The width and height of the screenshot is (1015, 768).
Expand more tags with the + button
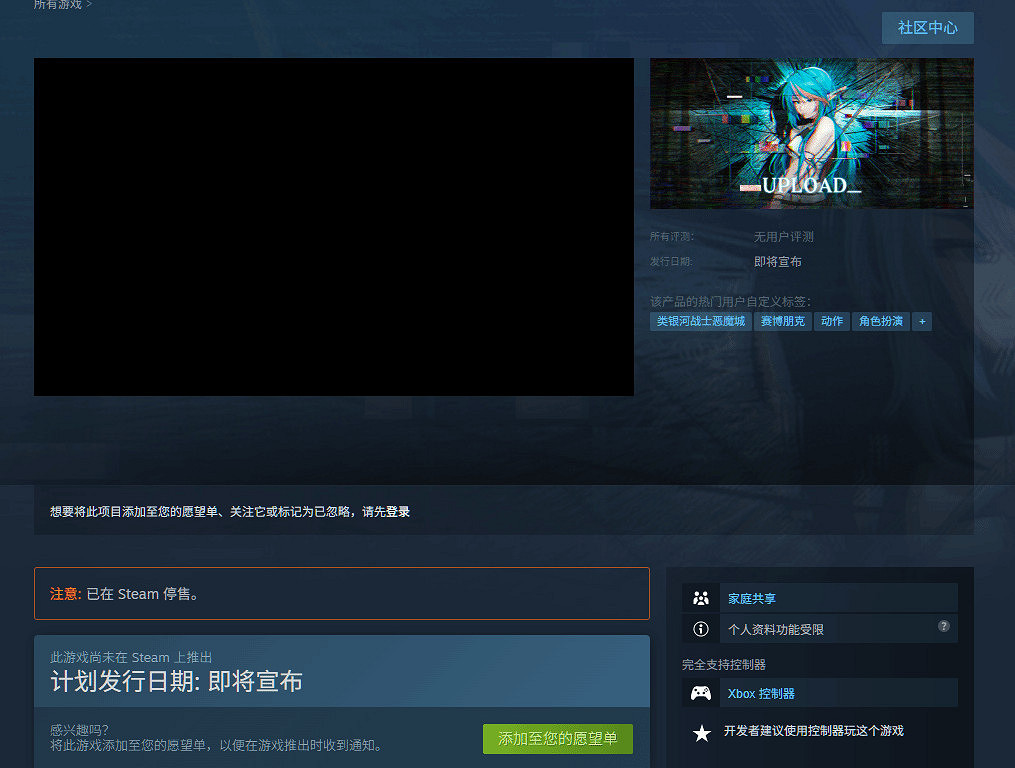[x=921, y=321]
